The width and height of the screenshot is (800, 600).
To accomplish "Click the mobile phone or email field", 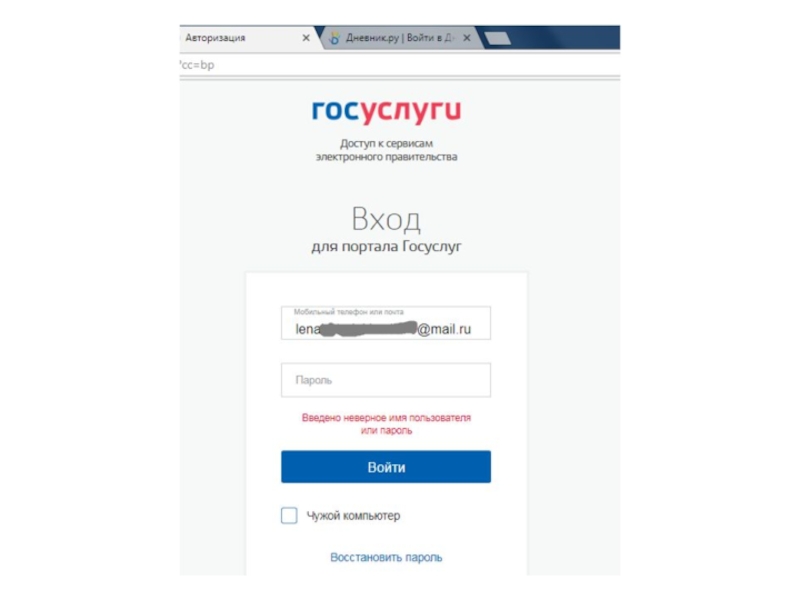I will click(x=386, y=323).
